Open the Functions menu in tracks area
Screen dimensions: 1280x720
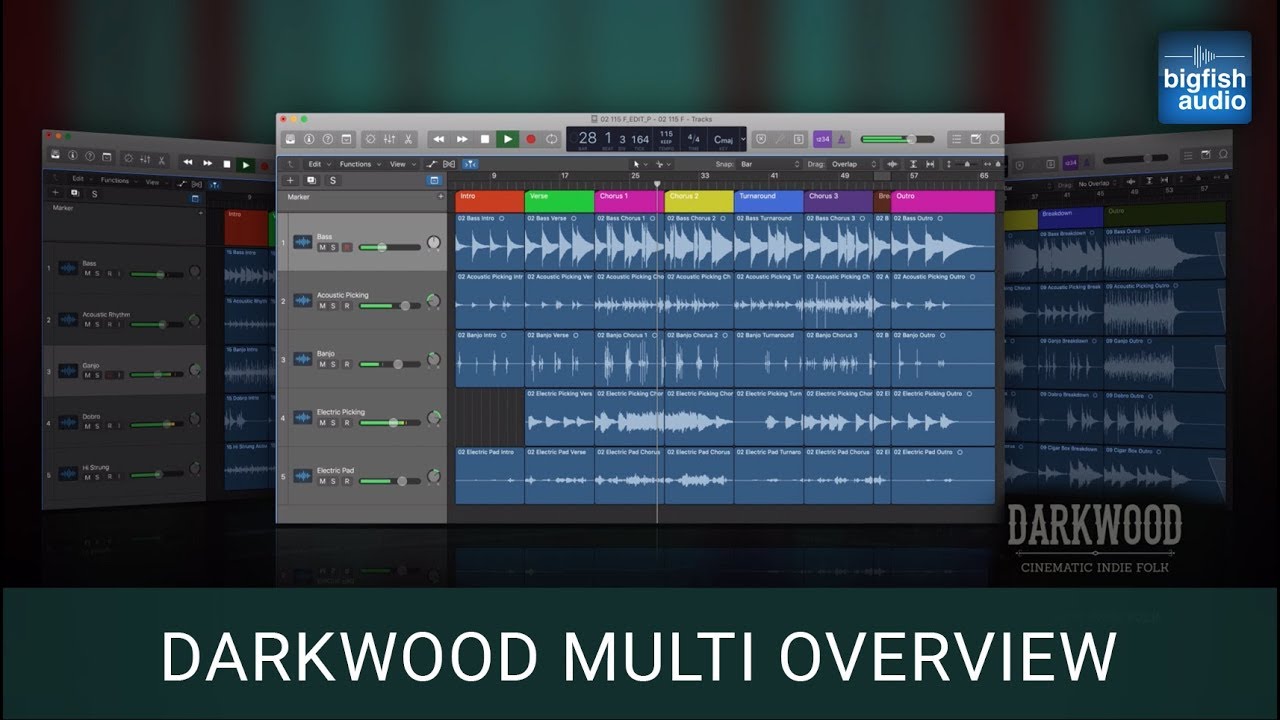click(360, 164)
